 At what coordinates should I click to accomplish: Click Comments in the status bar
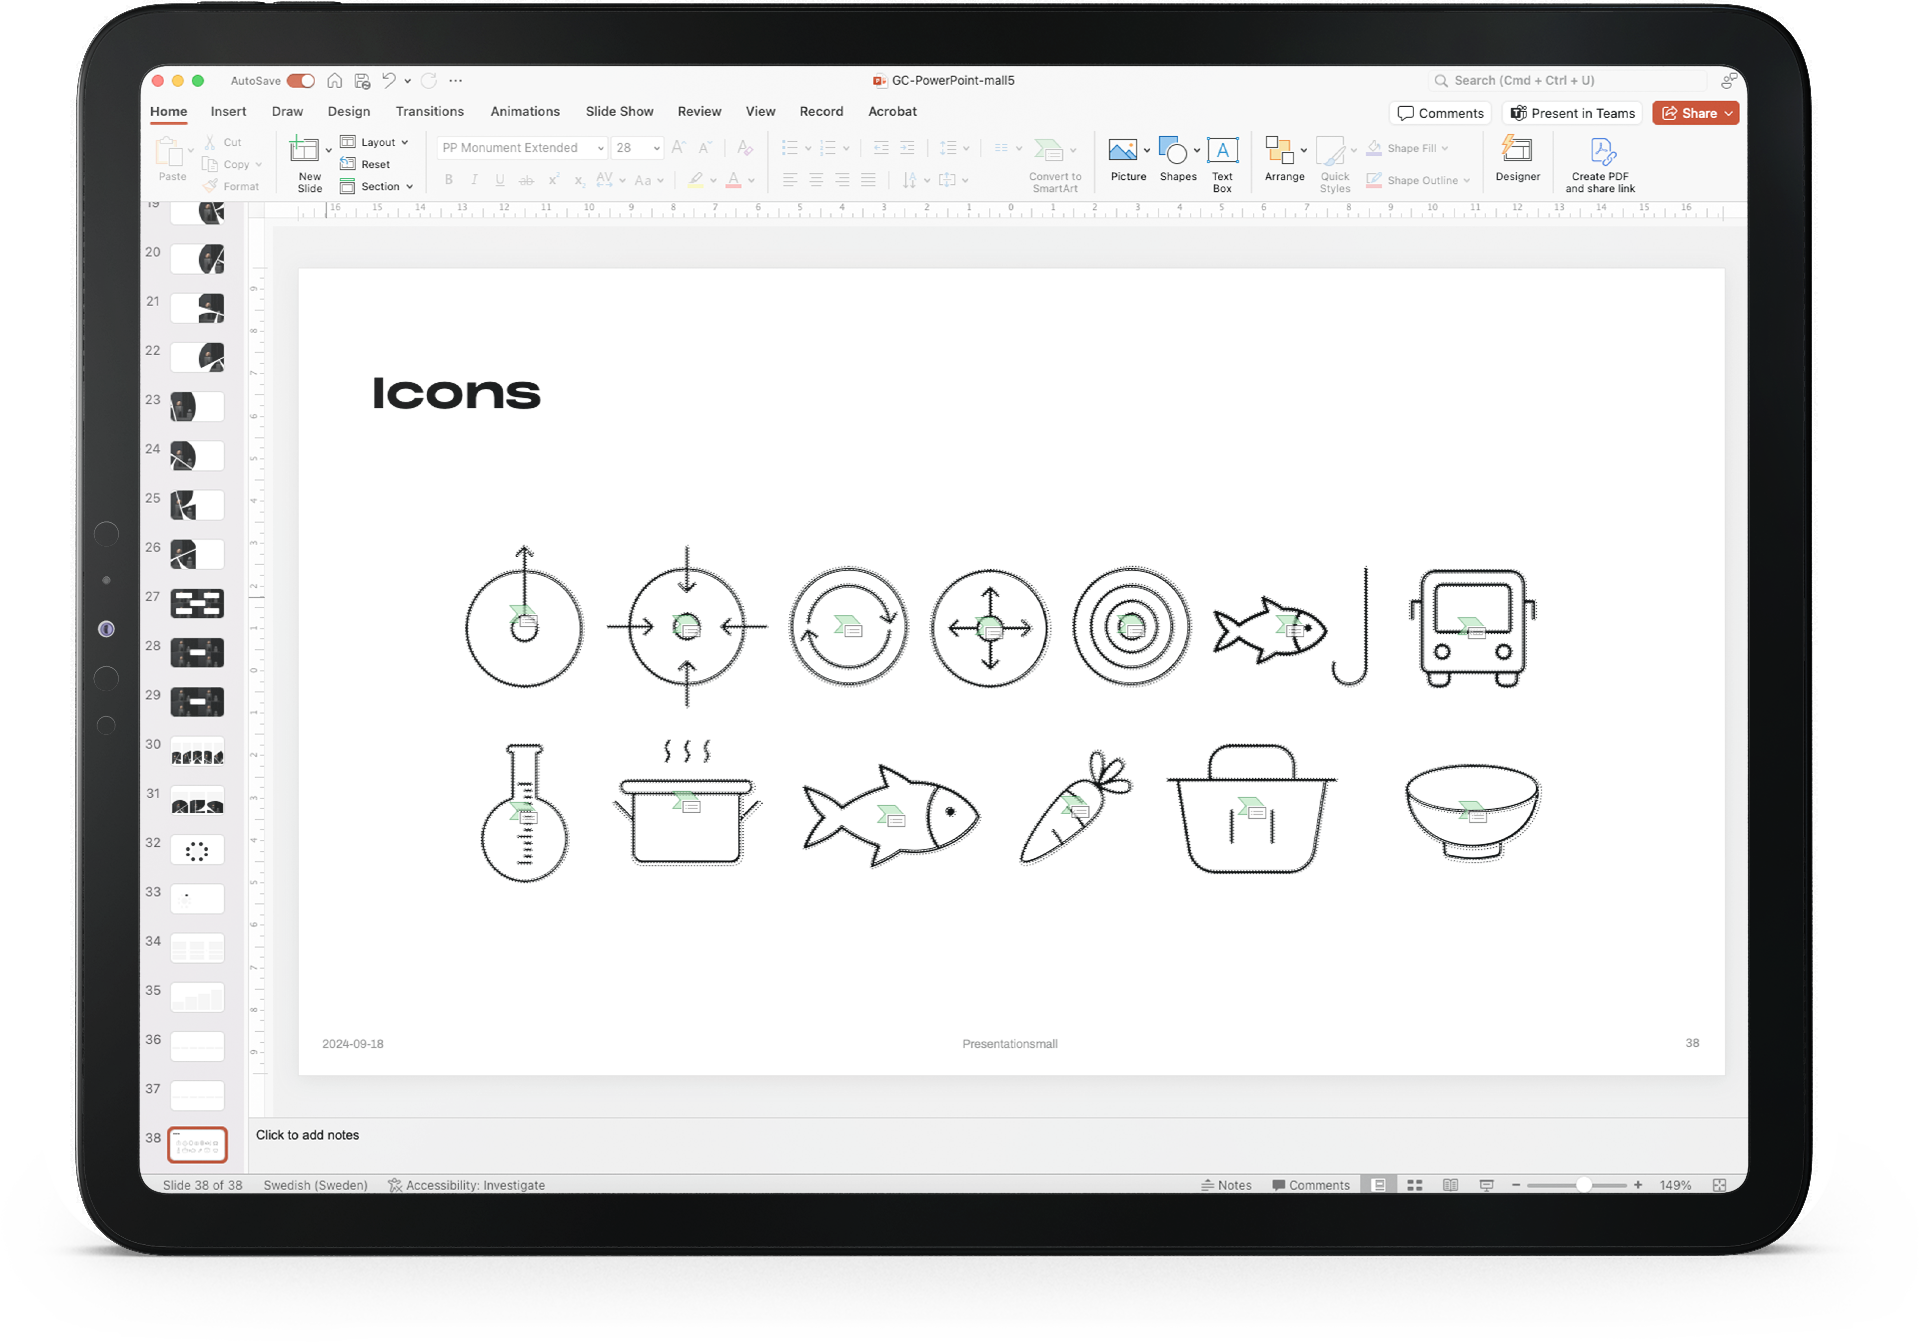coord(1310,1185)
